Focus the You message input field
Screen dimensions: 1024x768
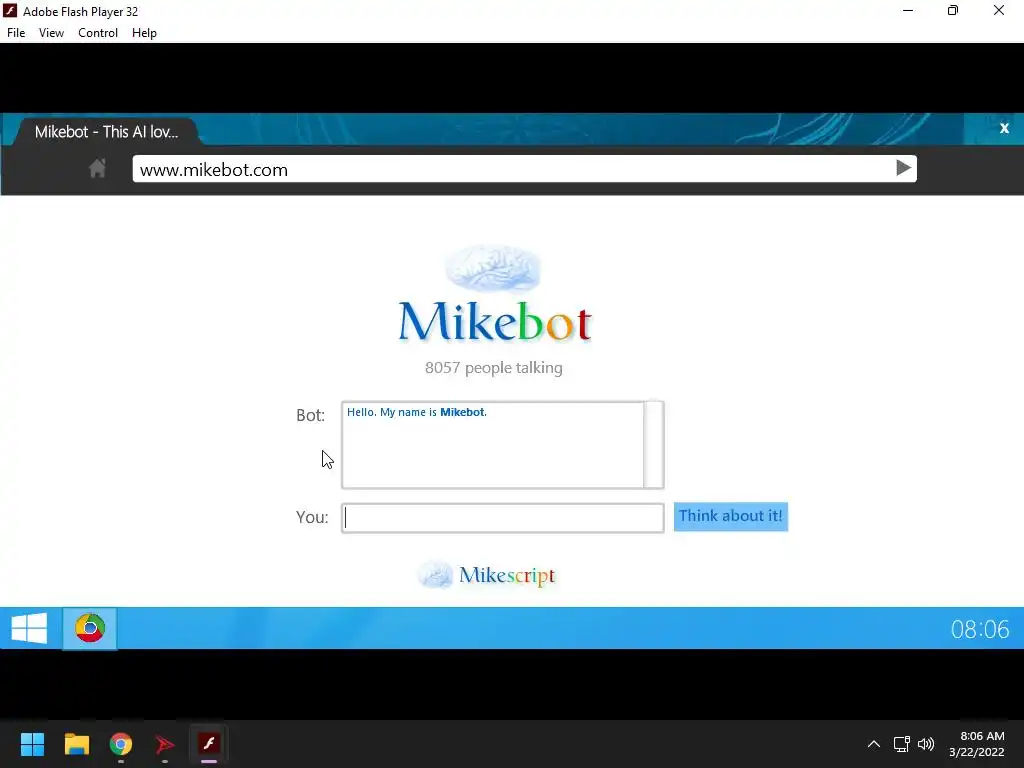502,518
